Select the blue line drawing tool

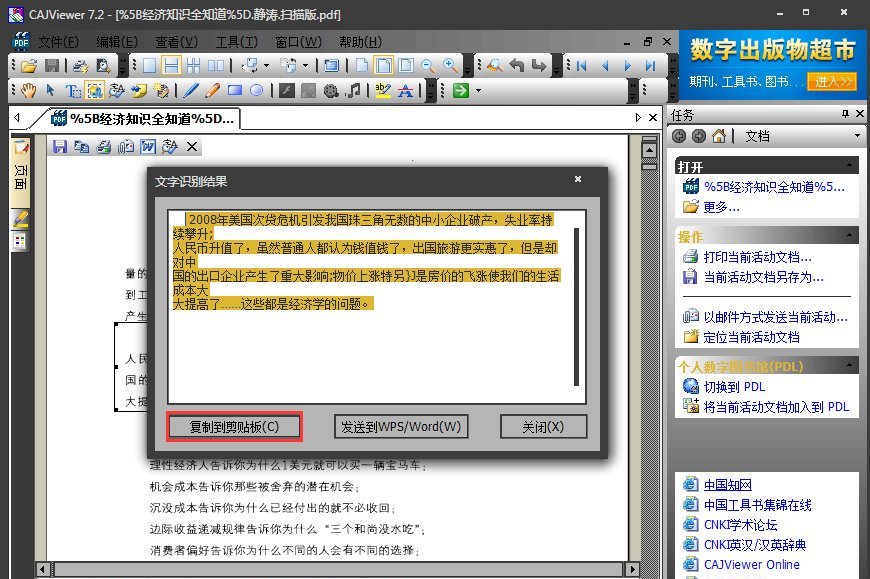[190, 90]
